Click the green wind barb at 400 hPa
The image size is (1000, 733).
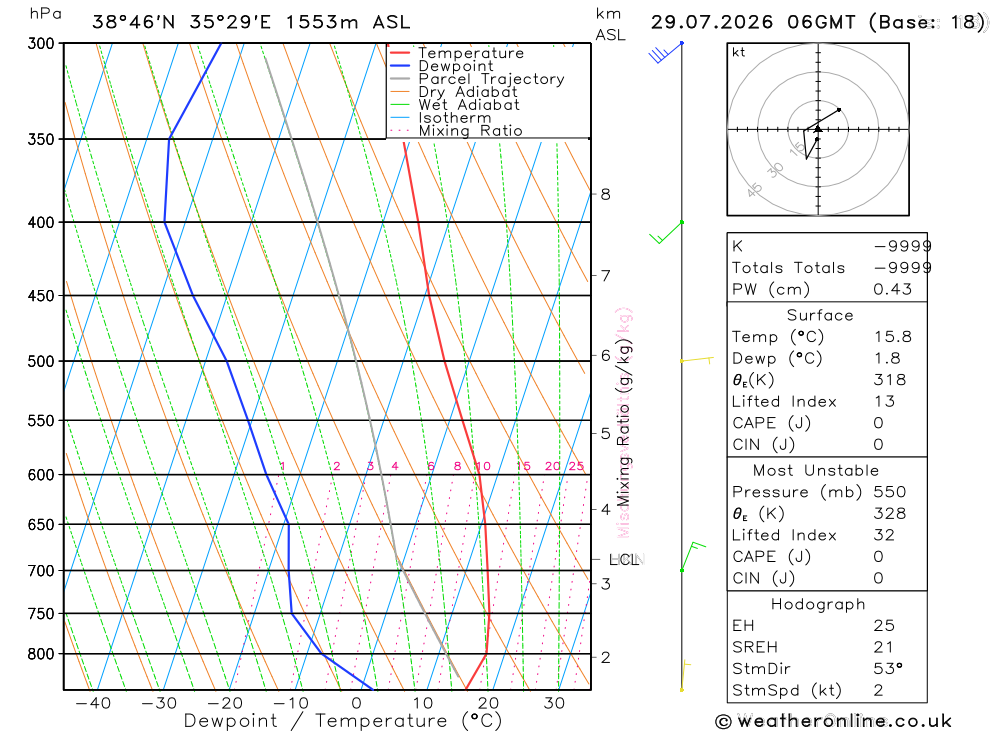[666, 232]
